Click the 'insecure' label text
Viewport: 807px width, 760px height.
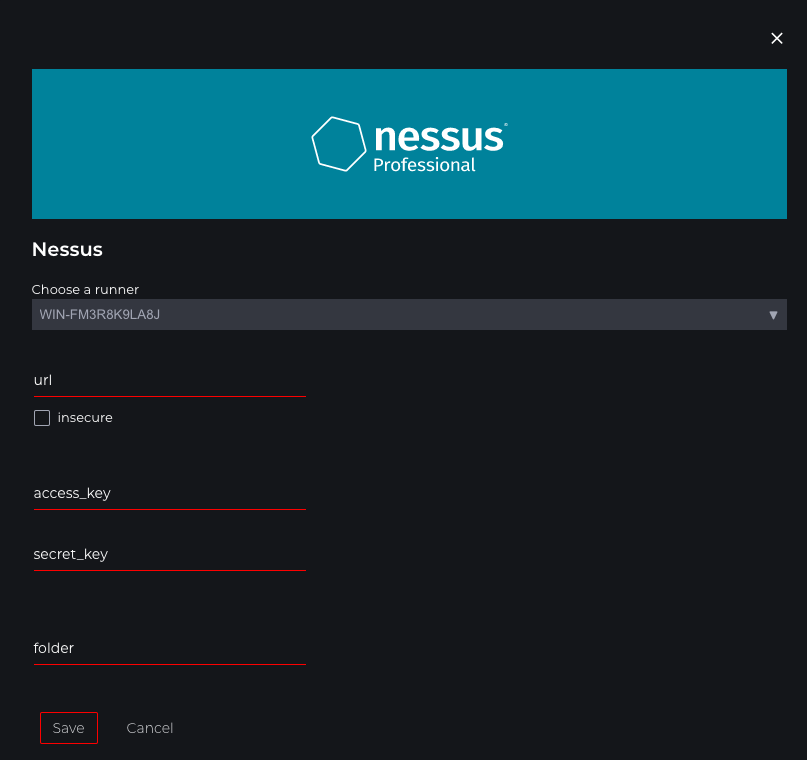coord(85,418)
